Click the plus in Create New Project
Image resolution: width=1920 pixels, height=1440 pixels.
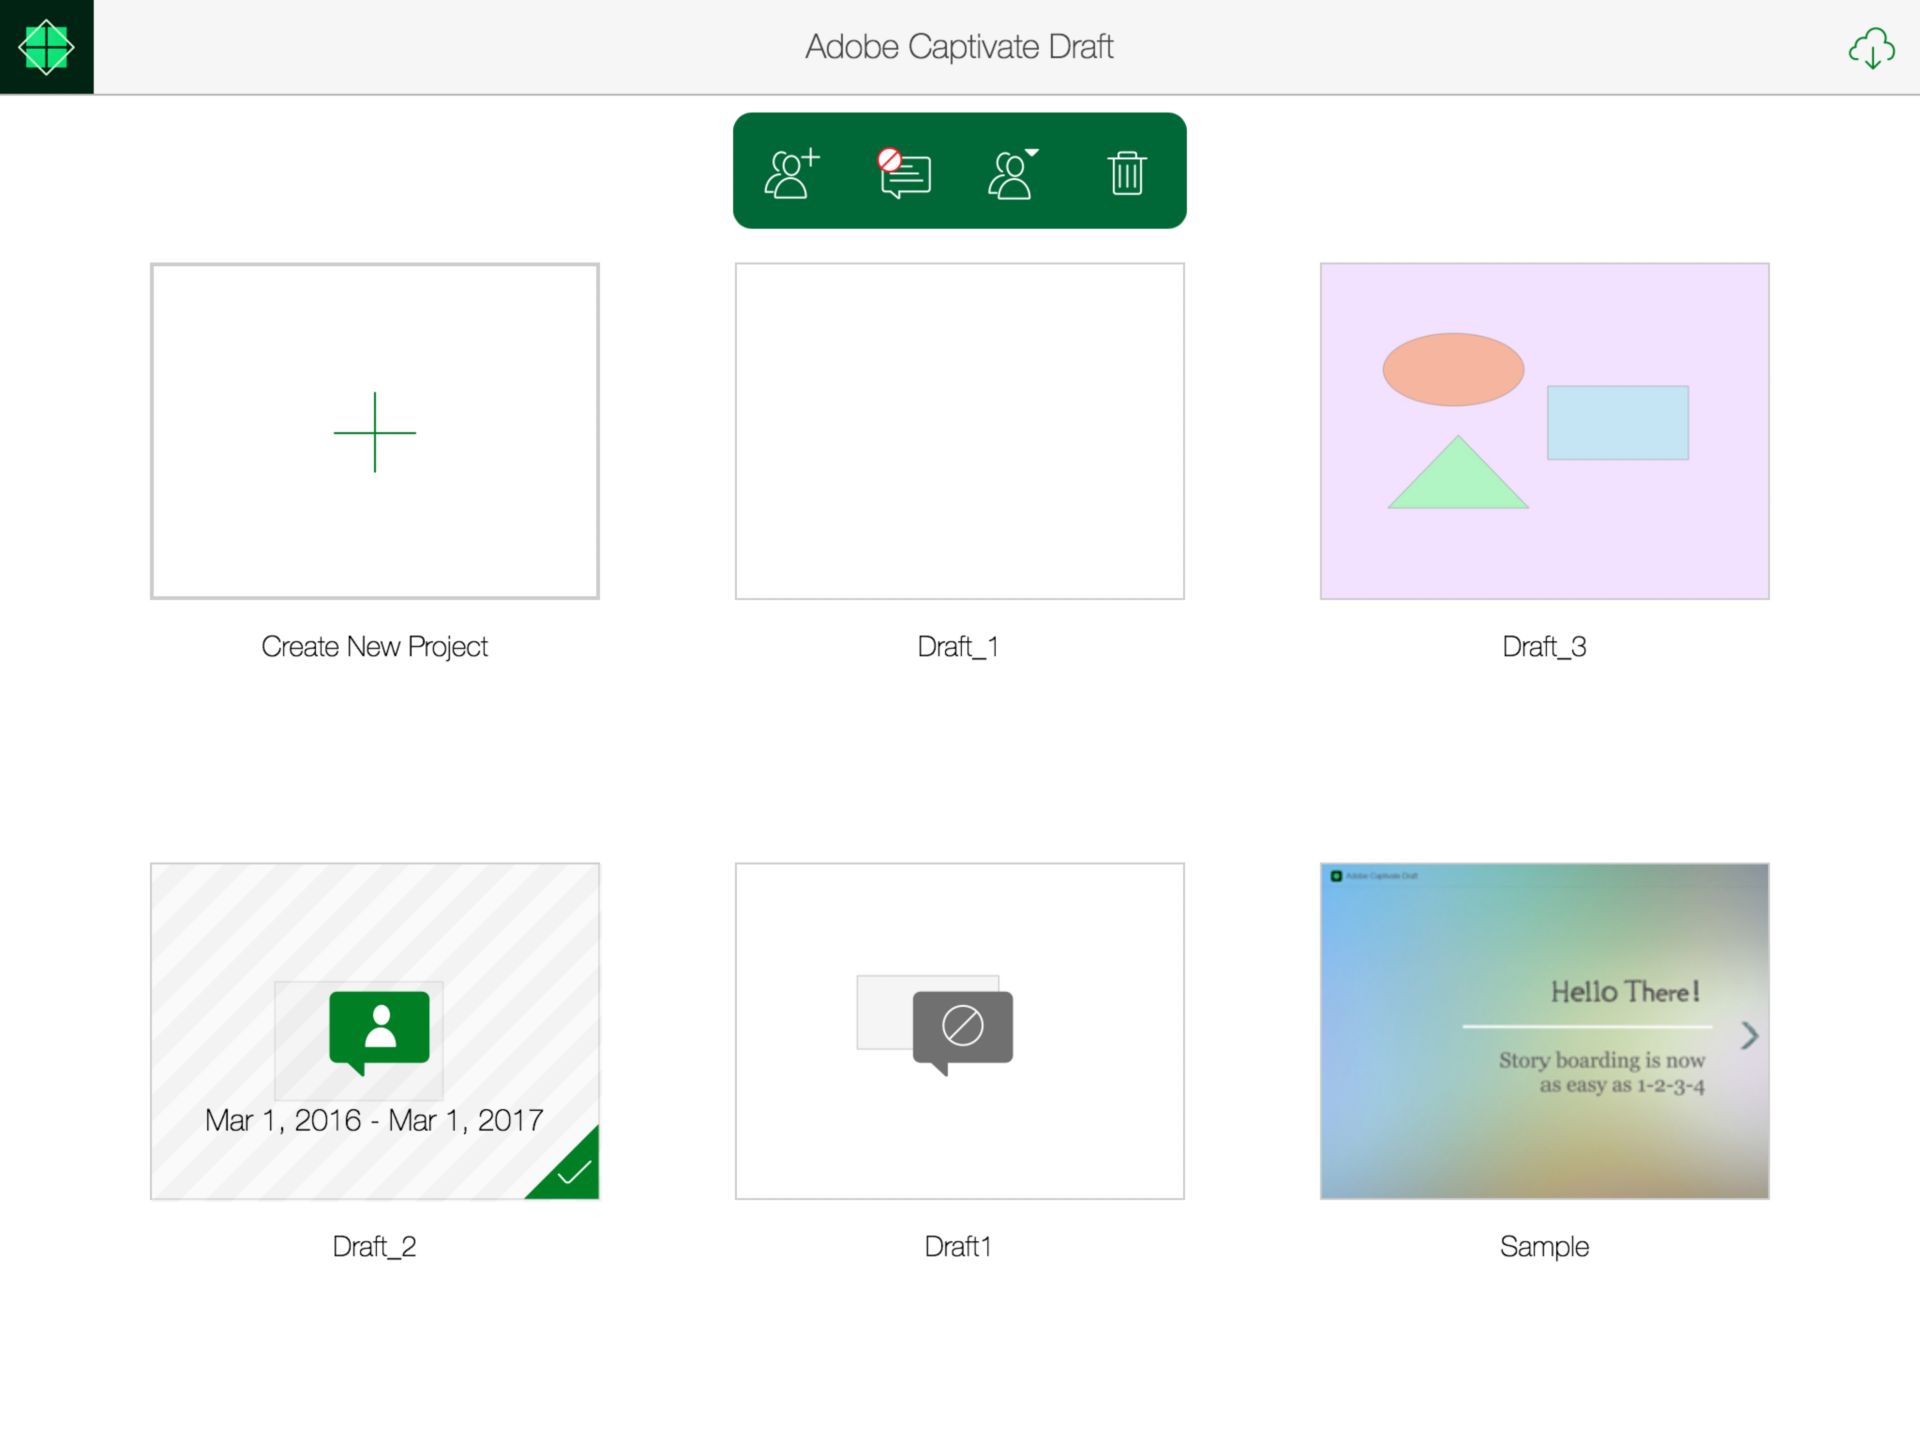[375, 432]
